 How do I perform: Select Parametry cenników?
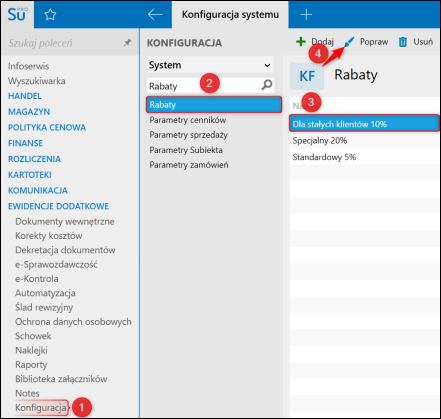click(x=188, y=120)
